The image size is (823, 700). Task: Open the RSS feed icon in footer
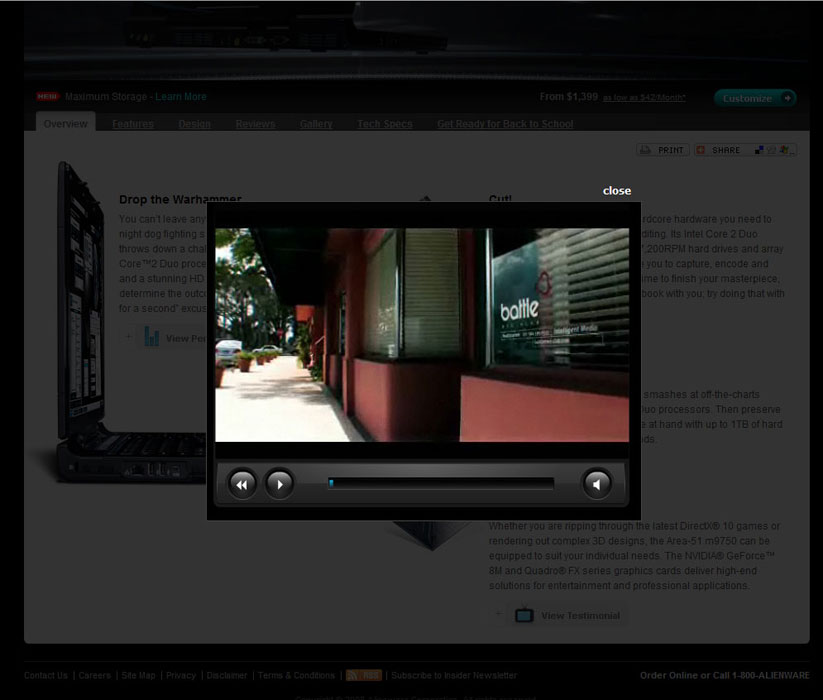[x=364, y=675]
